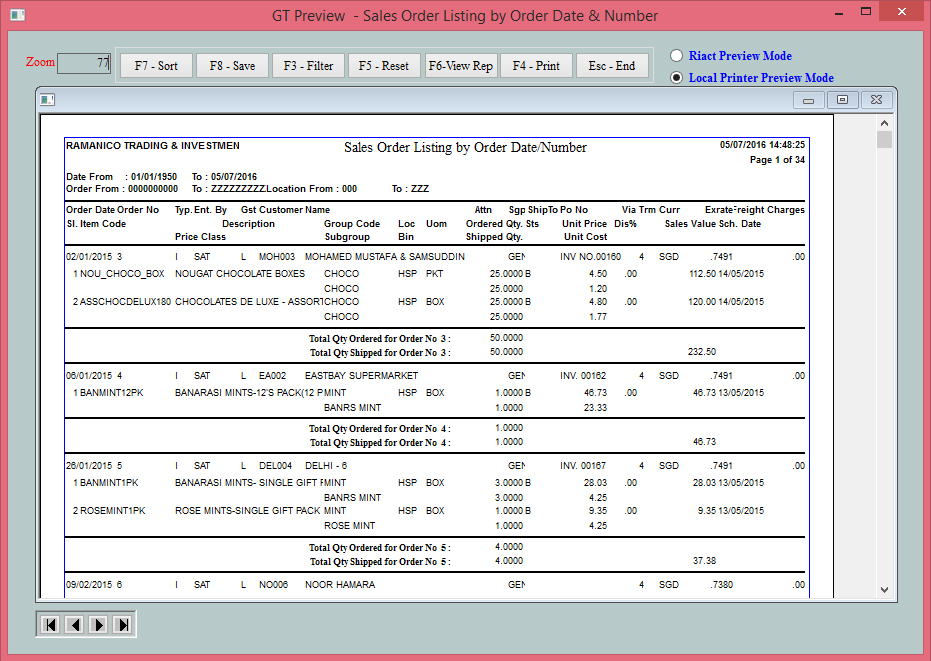
Task: Print report with F4 - Print
Action: click(x=536, y=66)
